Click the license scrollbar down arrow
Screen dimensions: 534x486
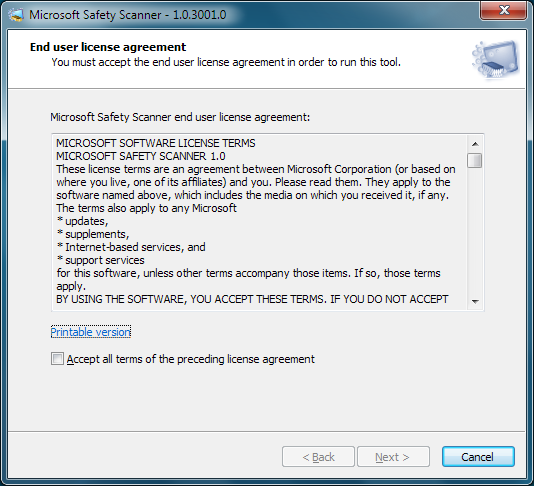coord(475,301)
